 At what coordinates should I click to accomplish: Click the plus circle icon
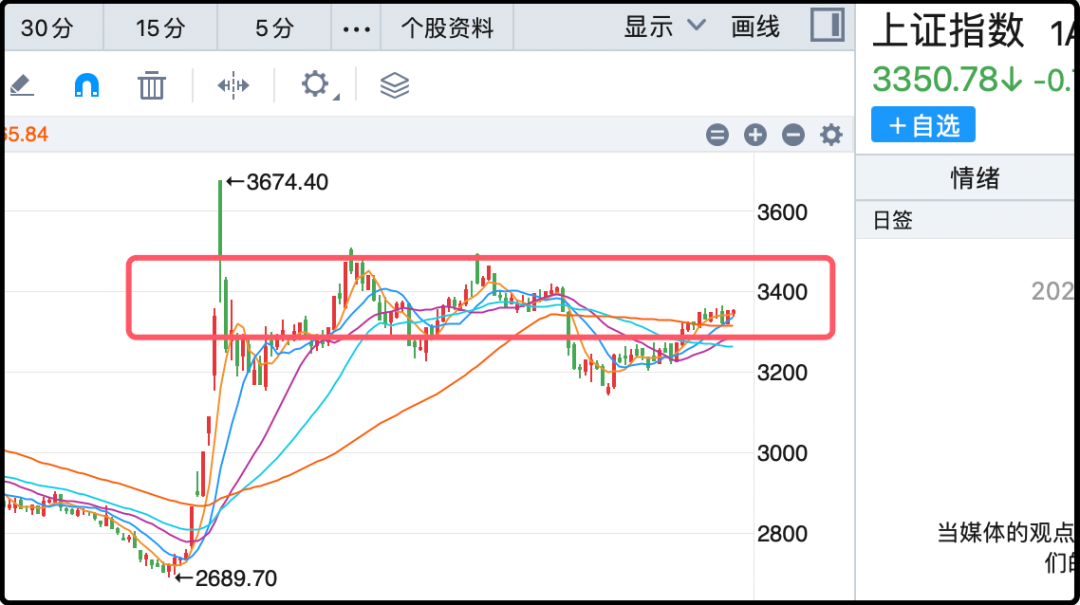pyautogui.click(x=755, y=135)
